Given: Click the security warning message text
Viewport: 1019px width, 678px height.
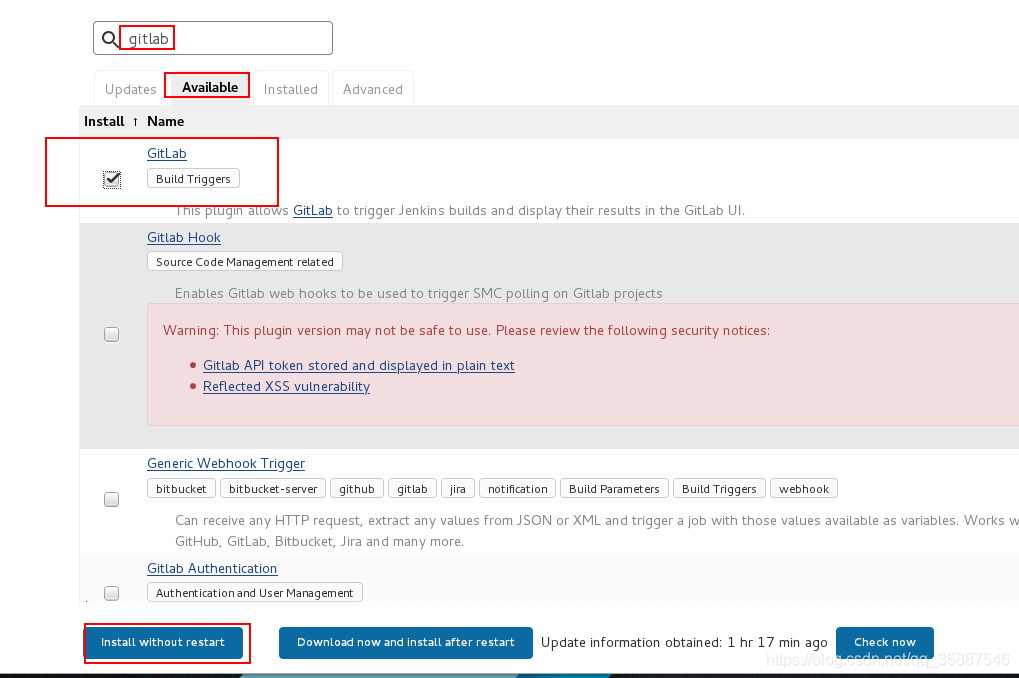Looking at the screenshot, I should pos(466,330).
